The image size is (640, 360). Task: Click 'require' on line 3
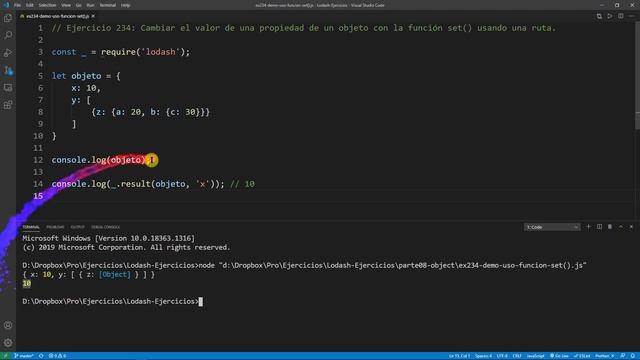click(118, 52)
